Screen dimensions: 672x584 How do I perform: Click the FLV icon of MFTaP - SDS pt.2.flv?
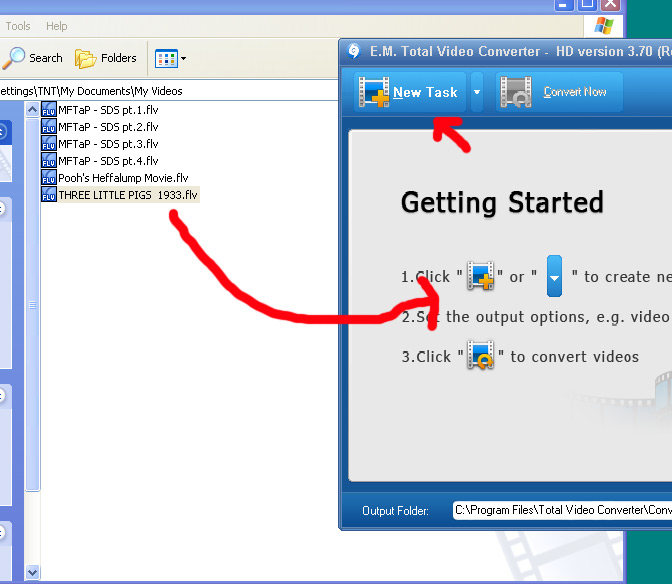pos(49,126)
